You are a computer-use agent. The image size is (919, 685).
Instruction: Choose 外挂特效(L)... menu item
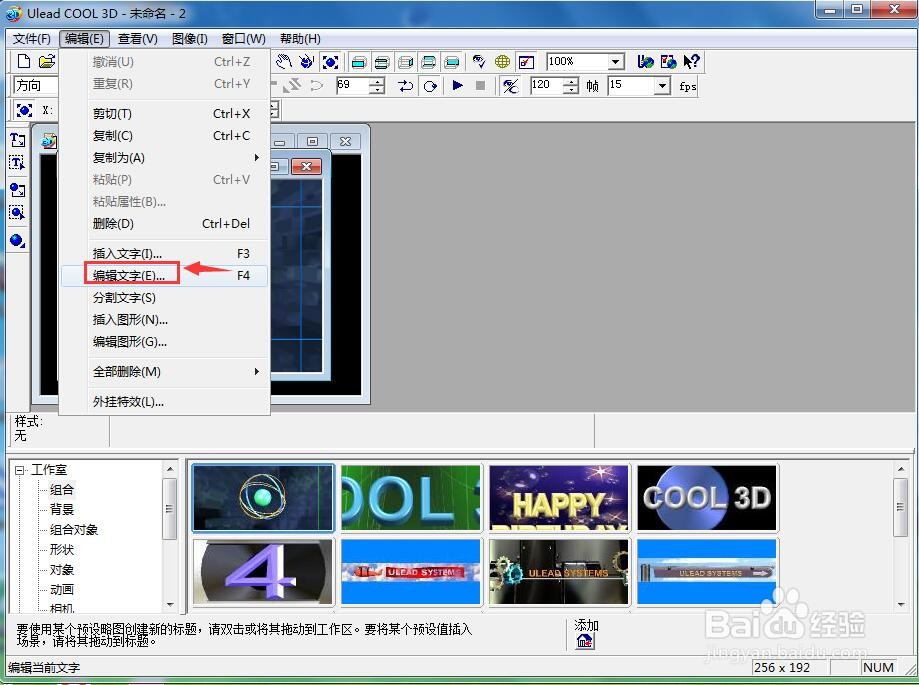pos(164,401)
